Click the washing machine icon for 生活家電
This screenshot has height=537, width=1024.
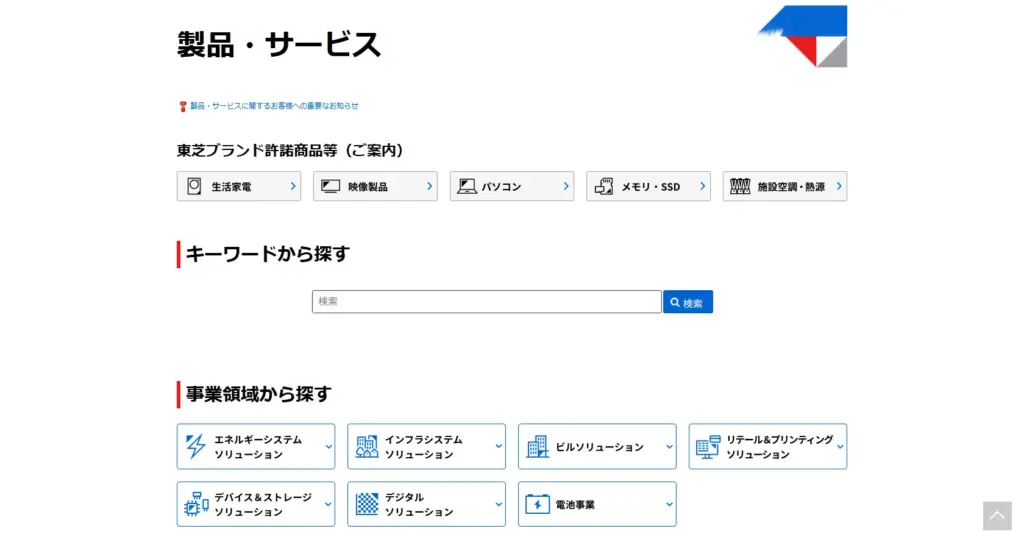pos(194,186)
